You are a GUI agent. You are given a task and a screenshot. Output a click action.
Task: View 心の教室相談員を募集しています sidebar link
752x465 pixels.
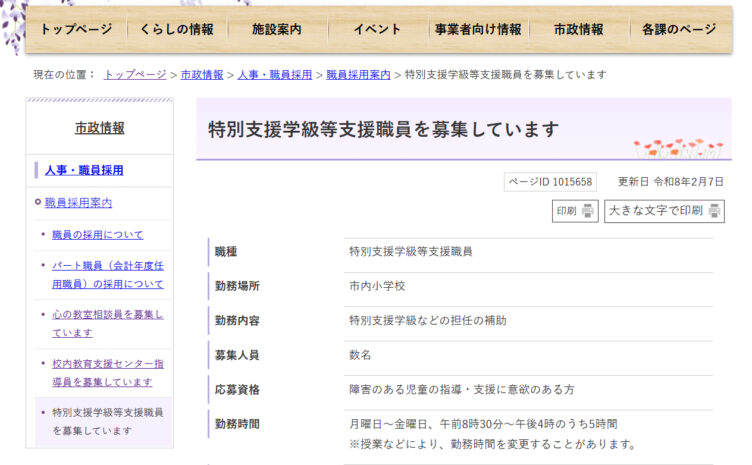107,323
